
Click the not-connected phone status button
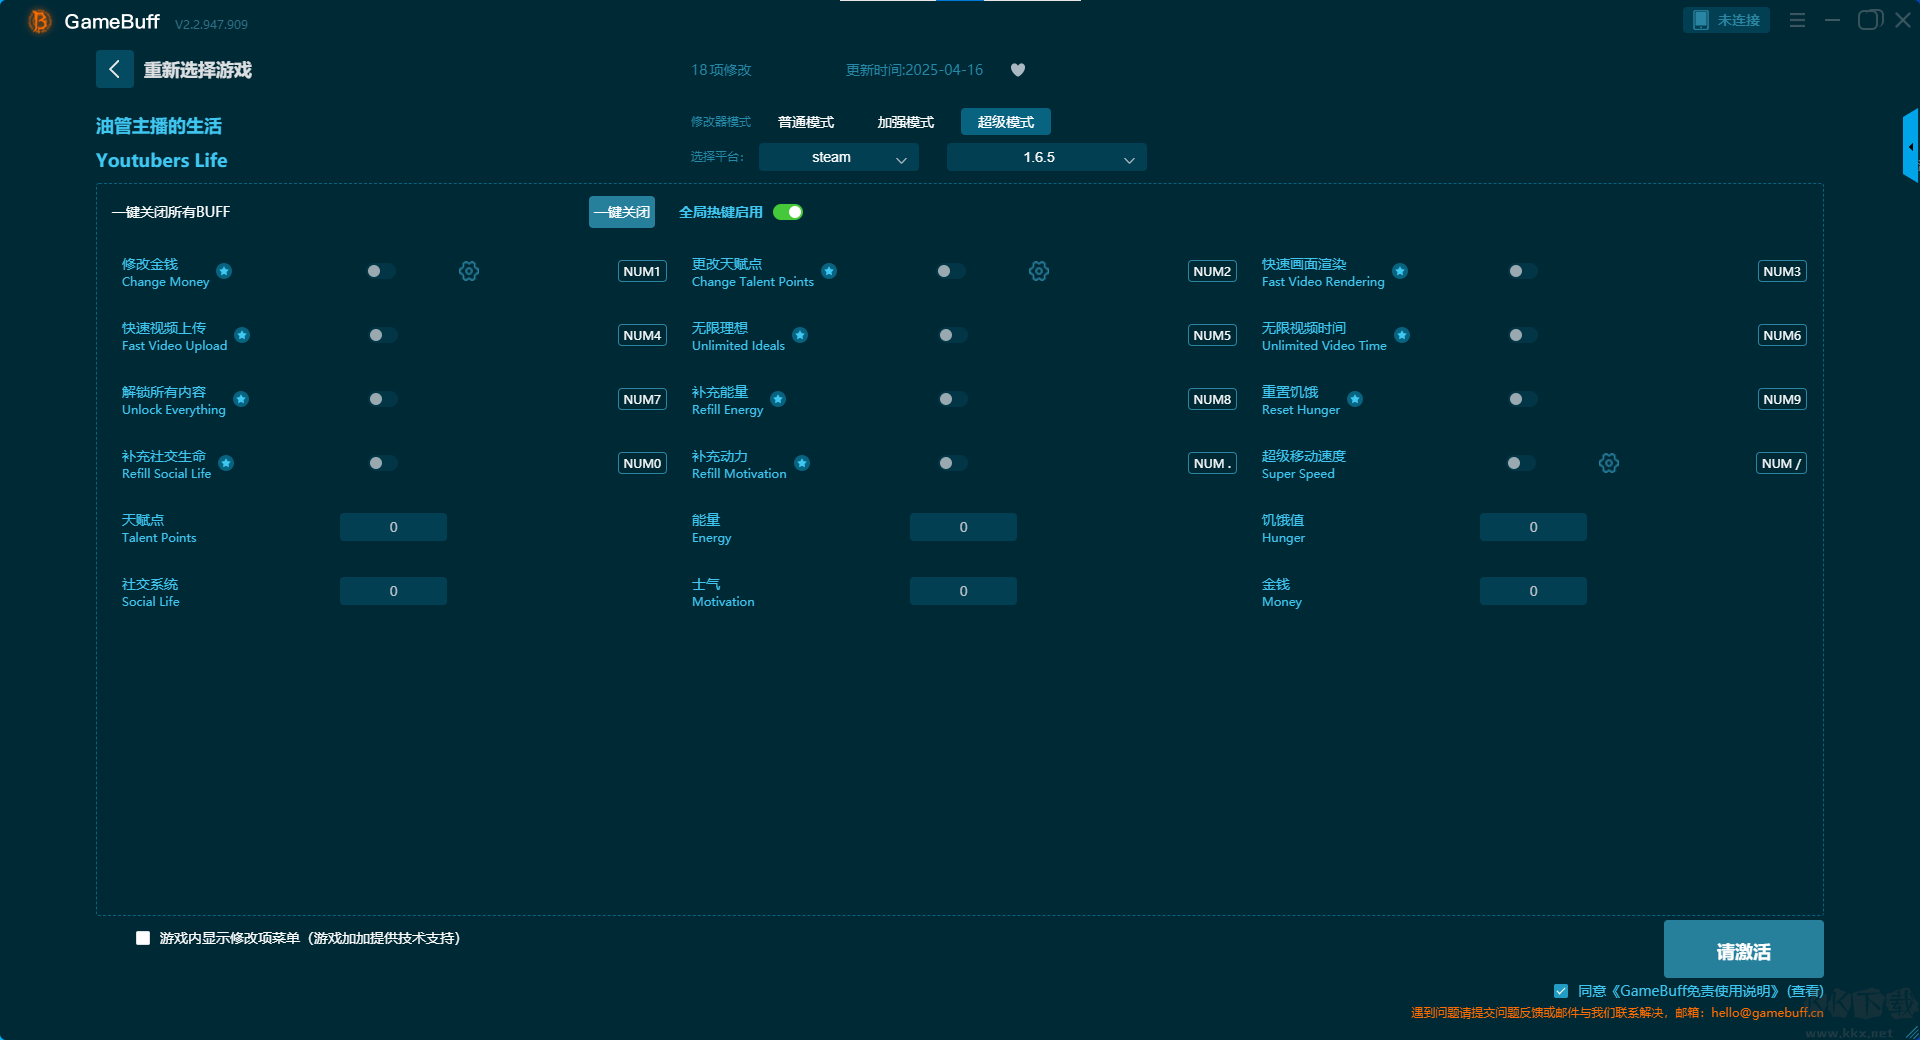click(x=1726, y=20)
